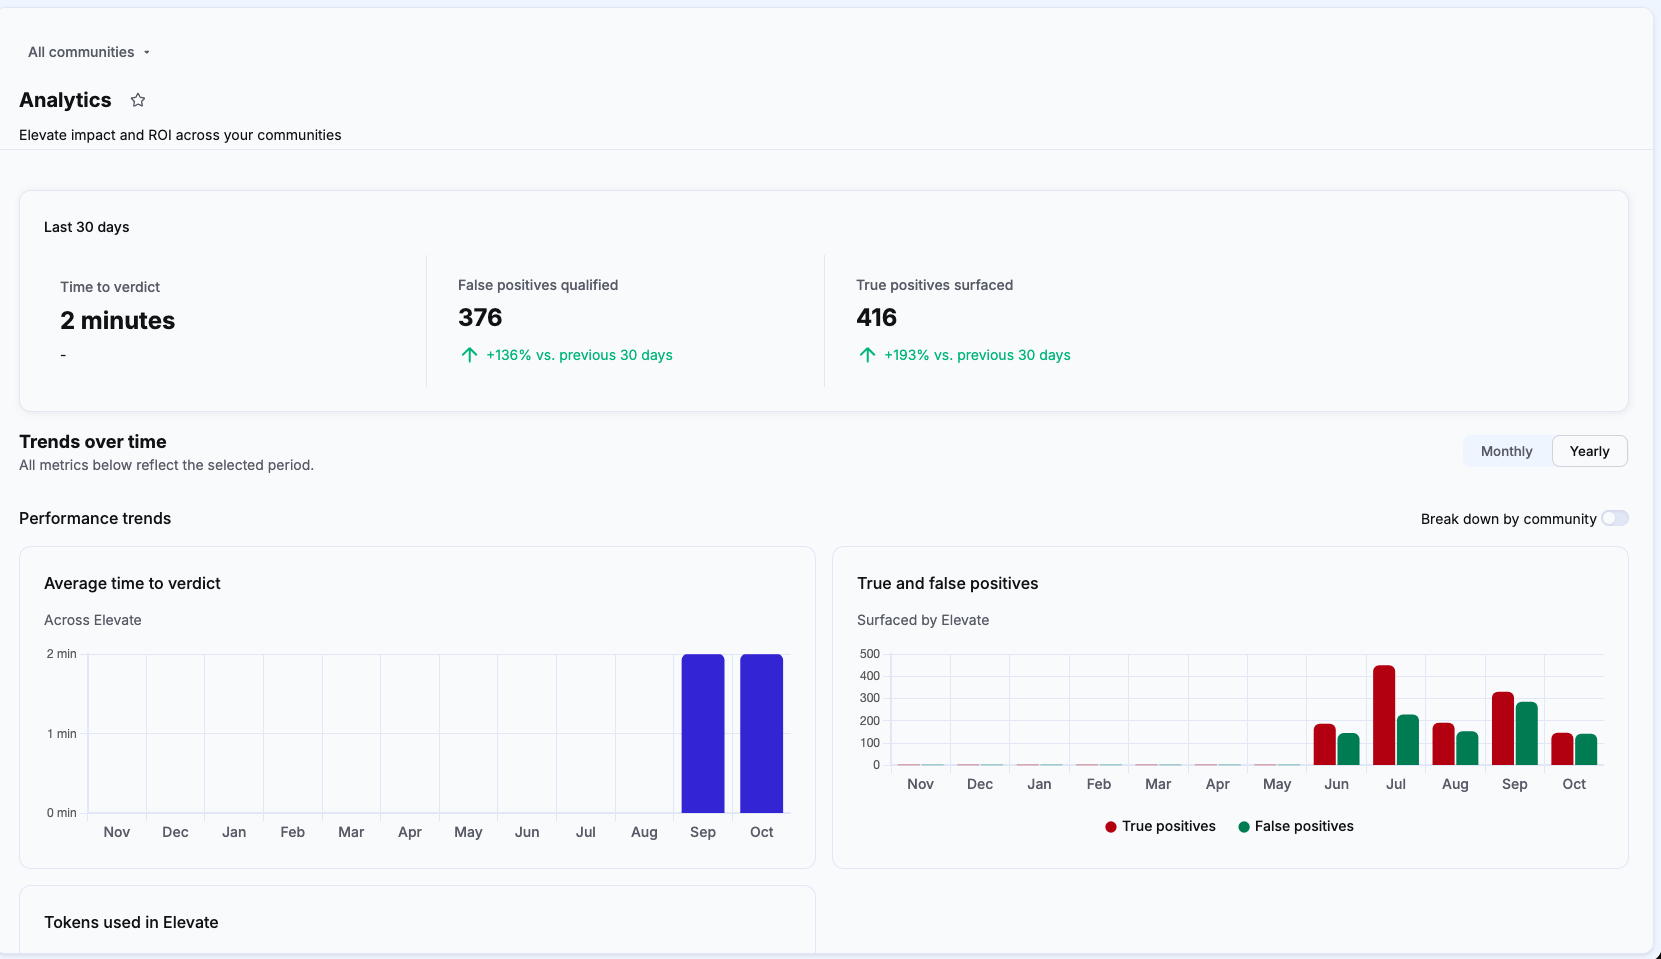
Task: Click 'Surfaced by Elevate' subtitle
Action: (x=923, y=620)
